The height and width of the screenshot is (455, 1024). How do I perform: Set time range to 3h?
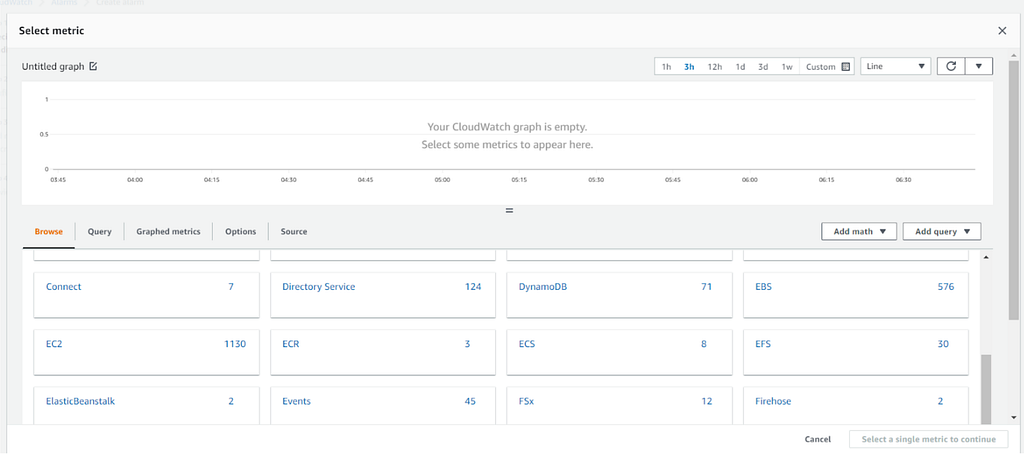[x=689, y=67]
